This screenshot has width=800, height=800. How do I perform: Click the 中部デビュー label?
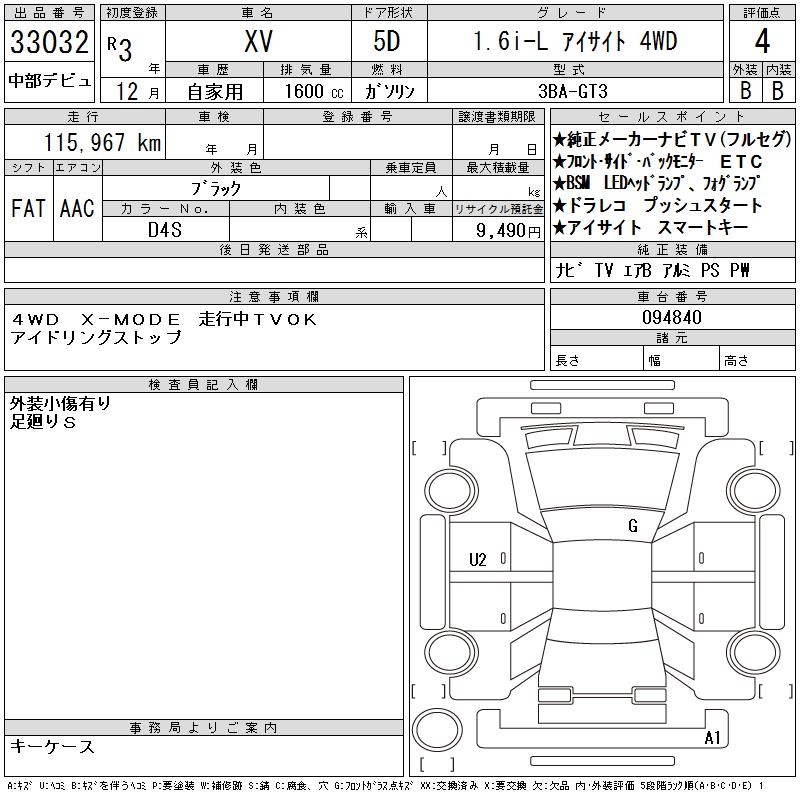(x=49, y=80)
